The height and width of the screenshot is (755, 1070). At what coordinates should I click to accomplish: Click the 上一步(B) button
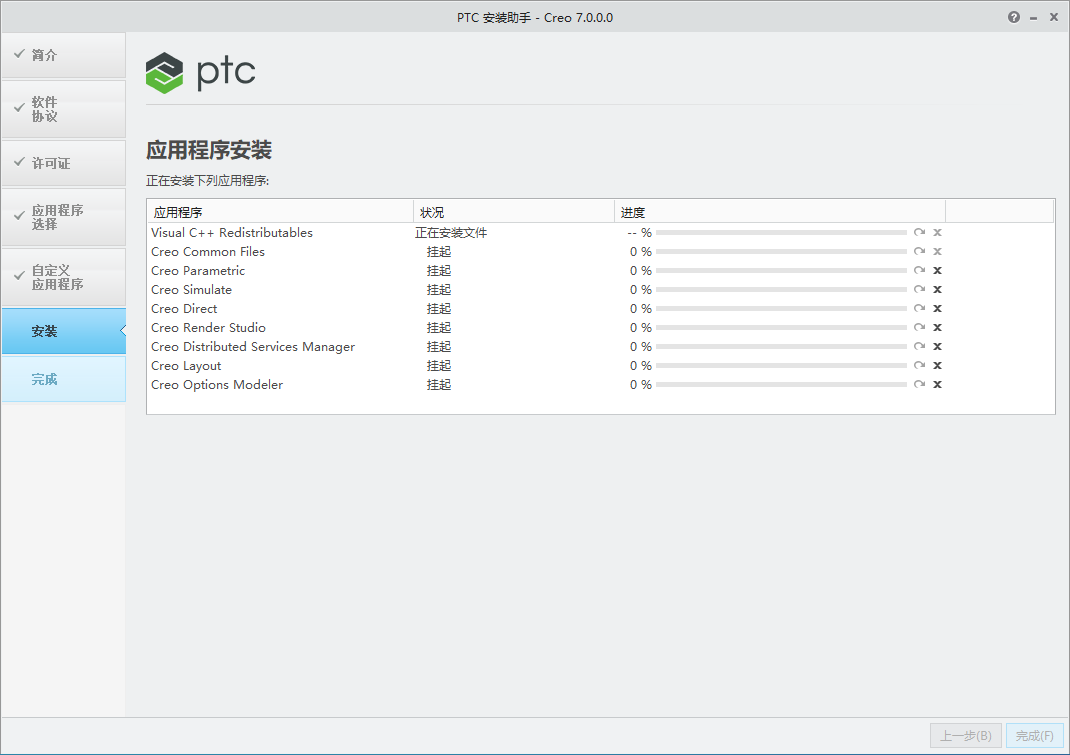point(966,736)
